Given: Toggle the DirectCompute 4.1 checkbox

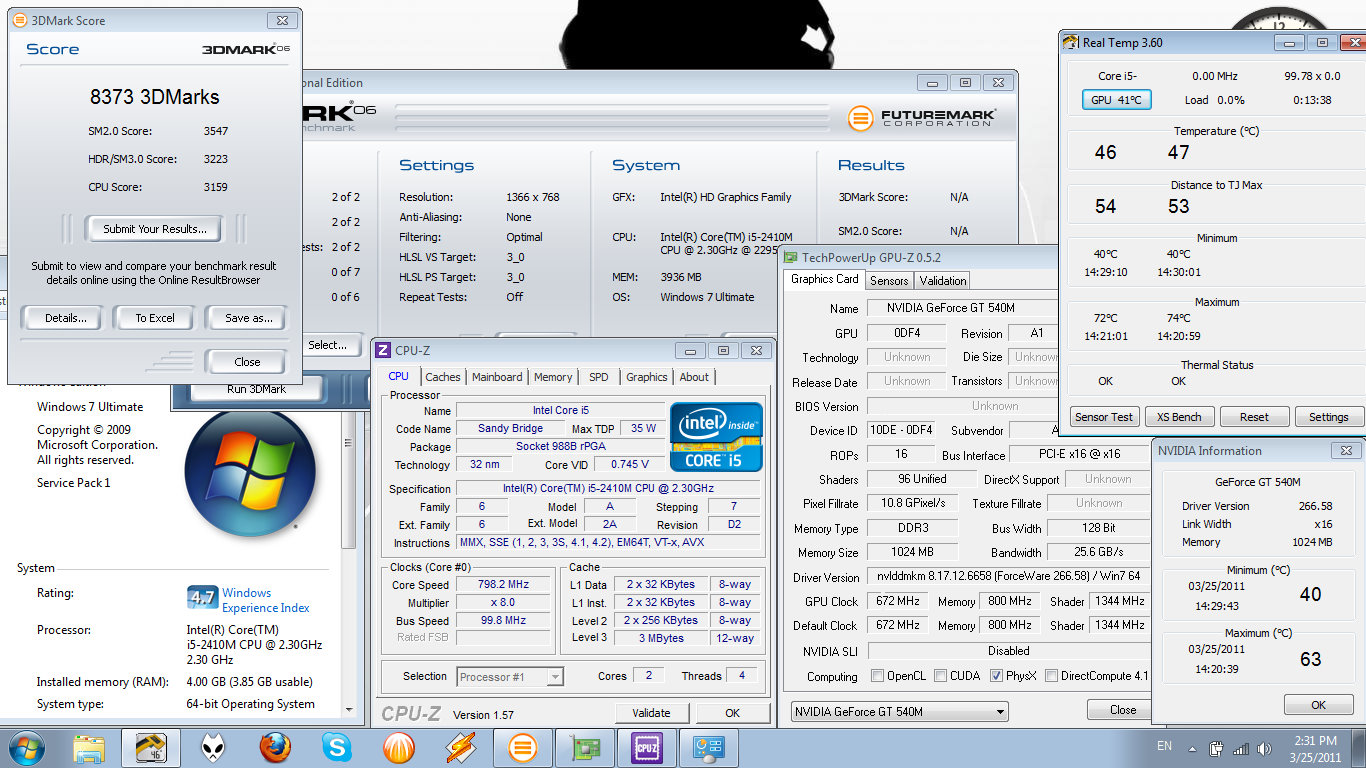Looking at the screenshot, I should (1051, 676).
